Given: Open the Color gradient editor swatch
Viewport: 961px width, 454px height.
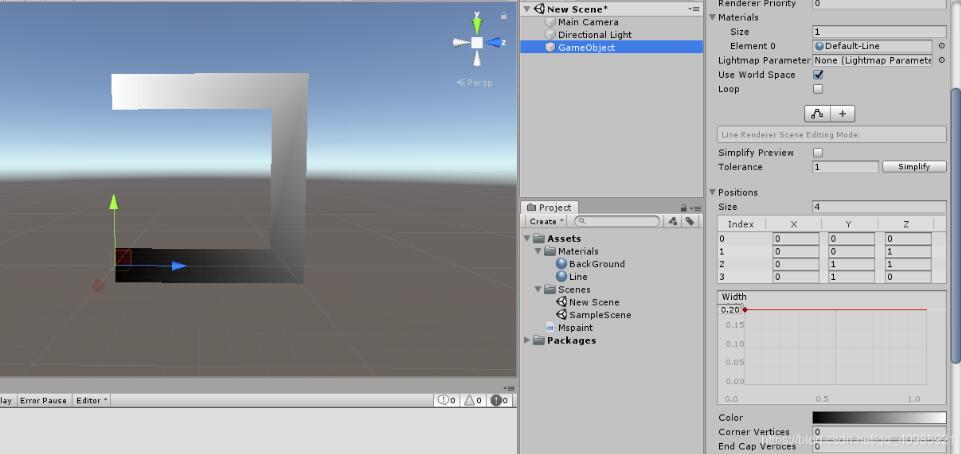Looking at the screenshot, I should pyautogui.click(x=879, y=418).
